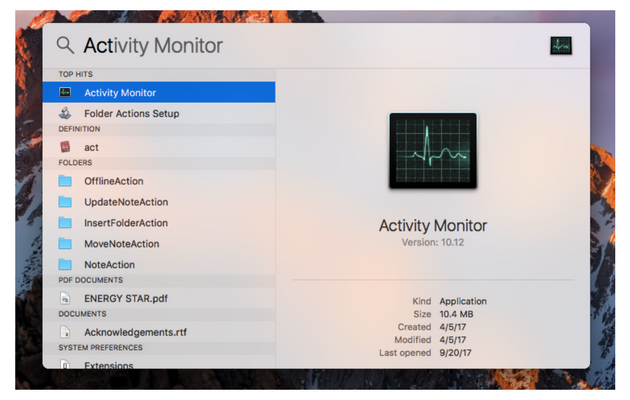This screenshot has height=400, width=630.
Task: Click the DOCUMENTS section header
Action: pos(82,314)
